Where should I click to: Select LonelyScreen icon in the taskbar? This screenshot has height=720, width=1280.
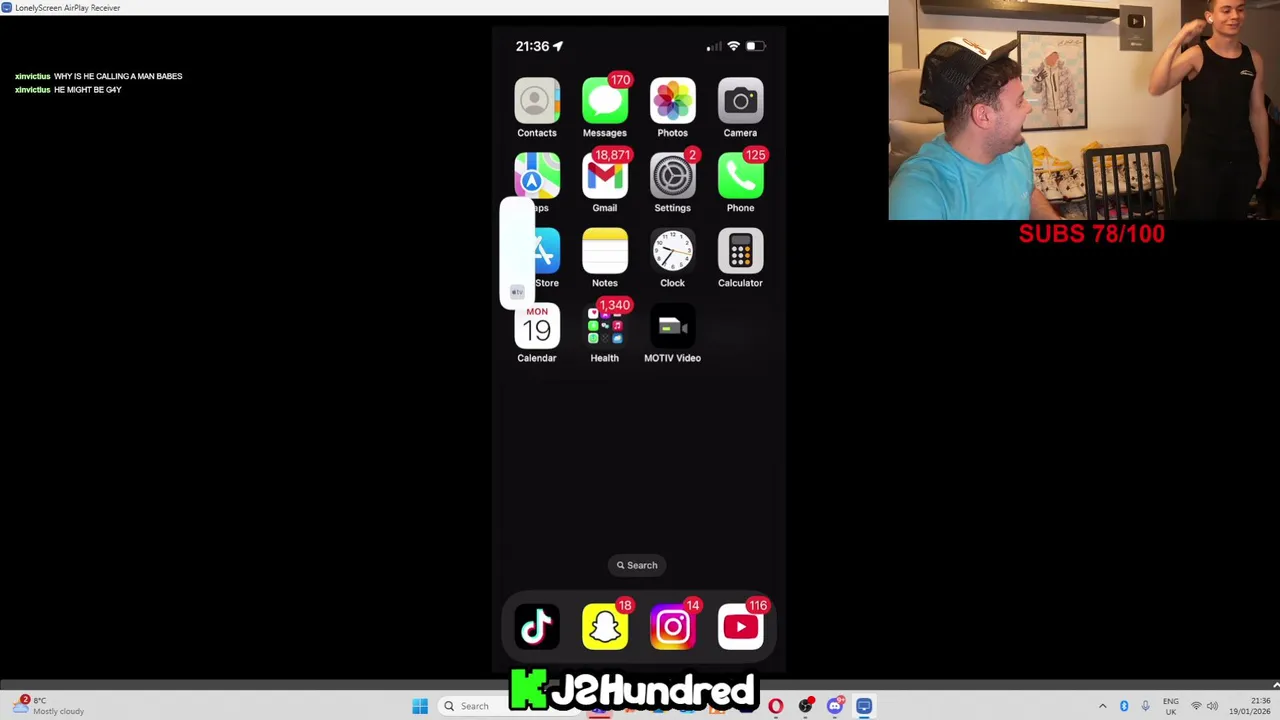coord(864,706)
